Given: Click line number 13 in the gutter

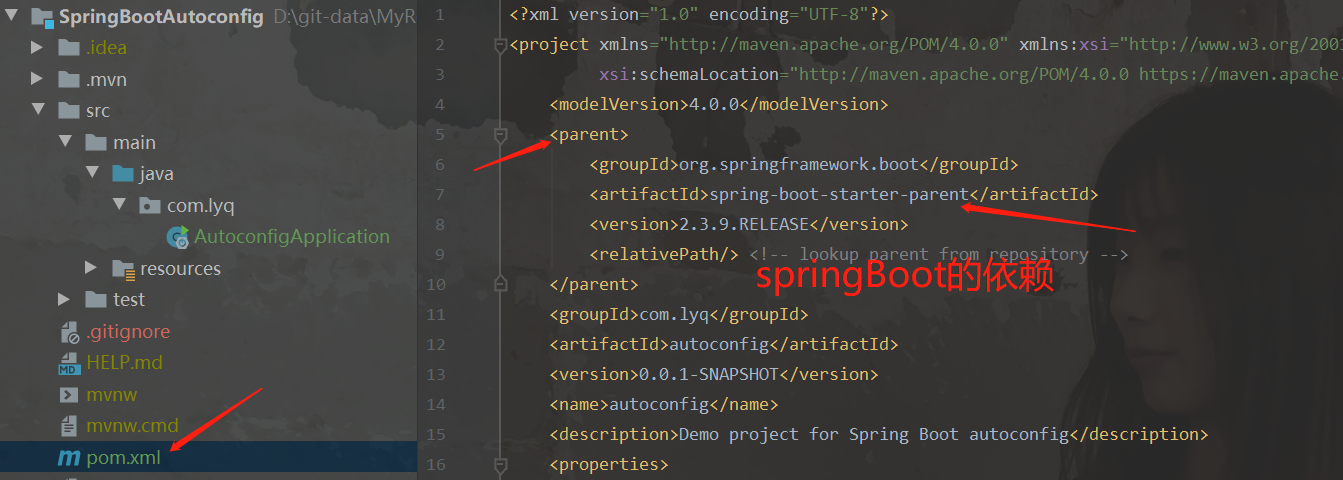Looking at the screenshot, I should (x=435, y=374).
